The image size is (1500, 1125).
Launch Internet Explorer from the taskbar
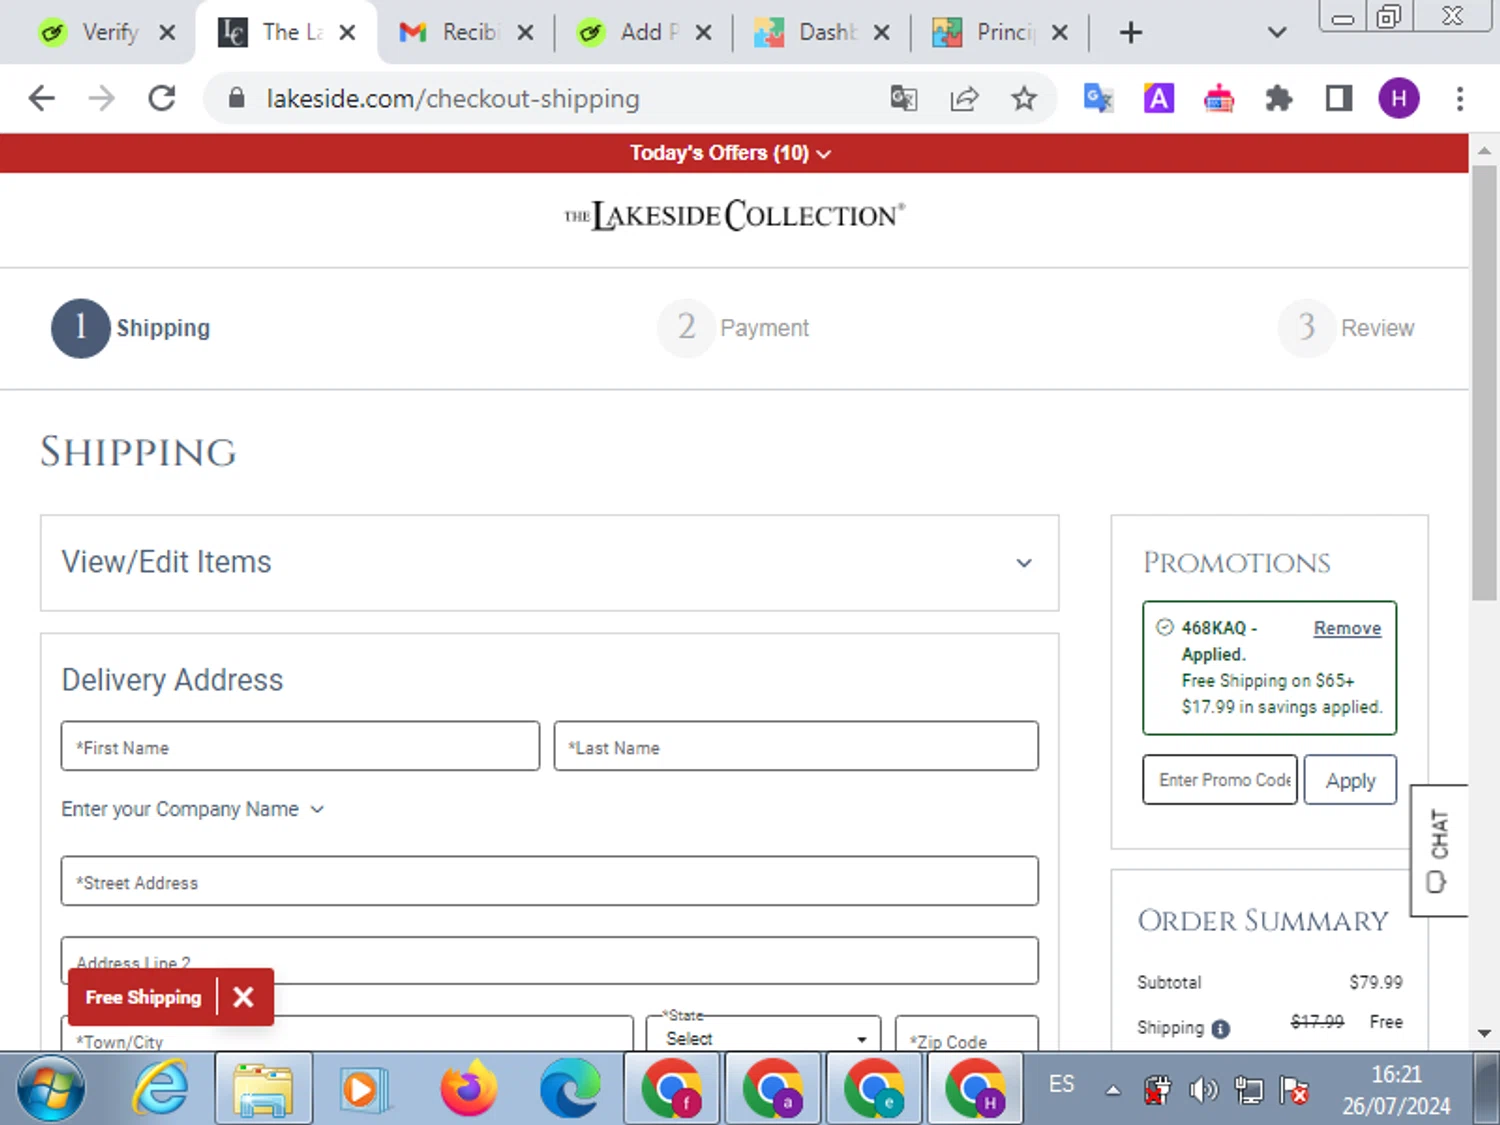(x=161, y=1089)
